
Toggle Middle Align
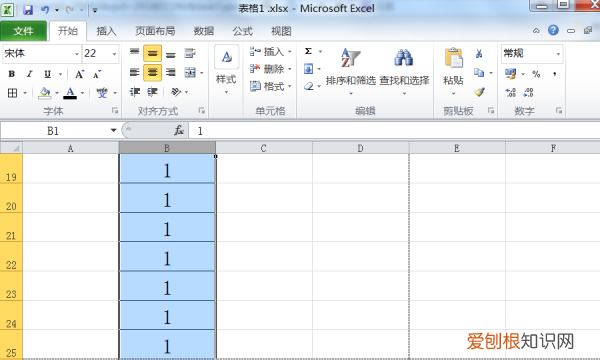click(152, 53)
